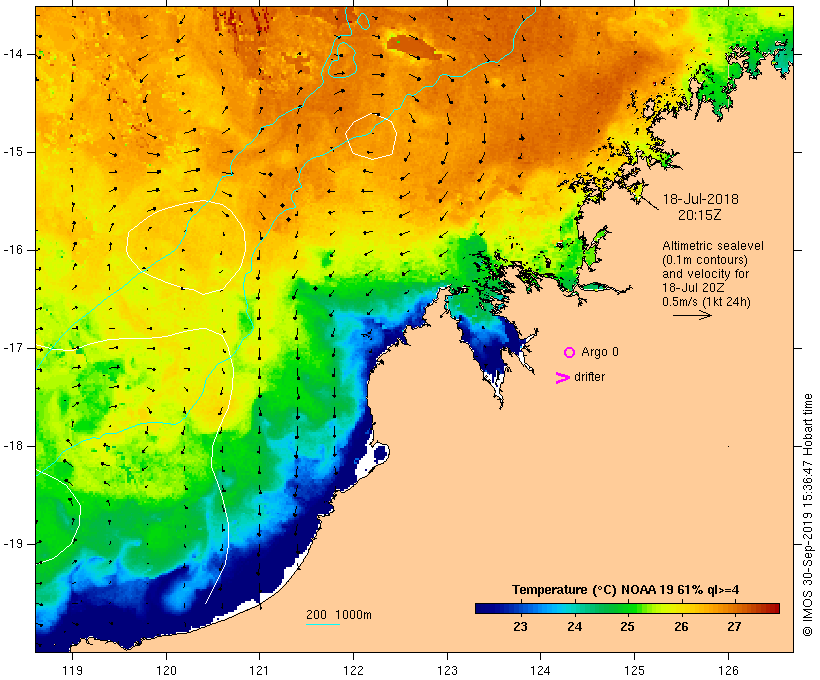Click the 'Argo 0' legend label
Viewport: 820px width, 680px height.
(x=600, y=353)
